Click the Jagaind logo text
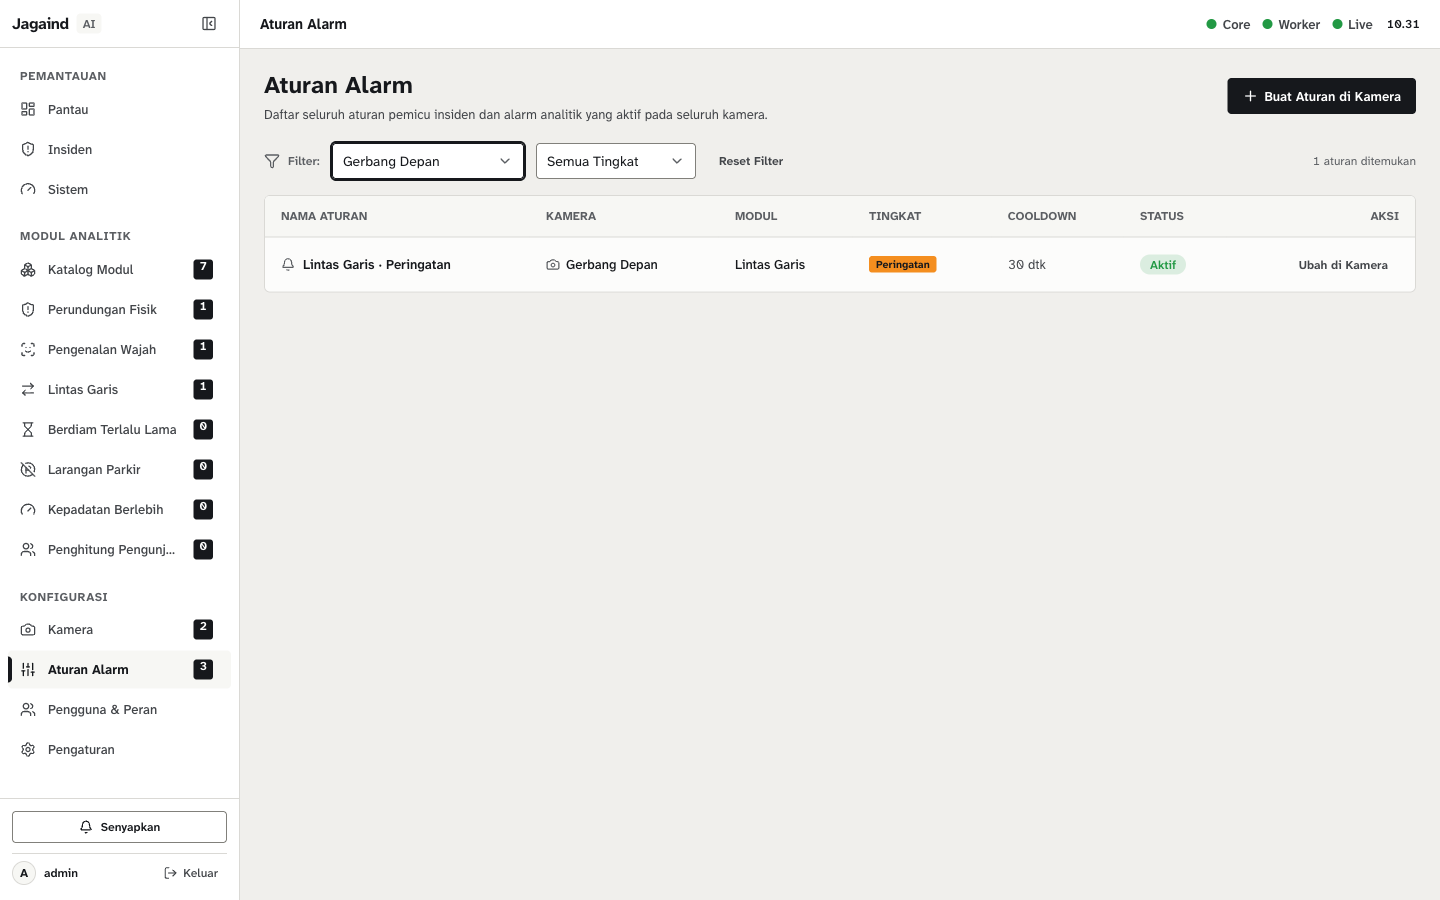 (x=40, y=24)
